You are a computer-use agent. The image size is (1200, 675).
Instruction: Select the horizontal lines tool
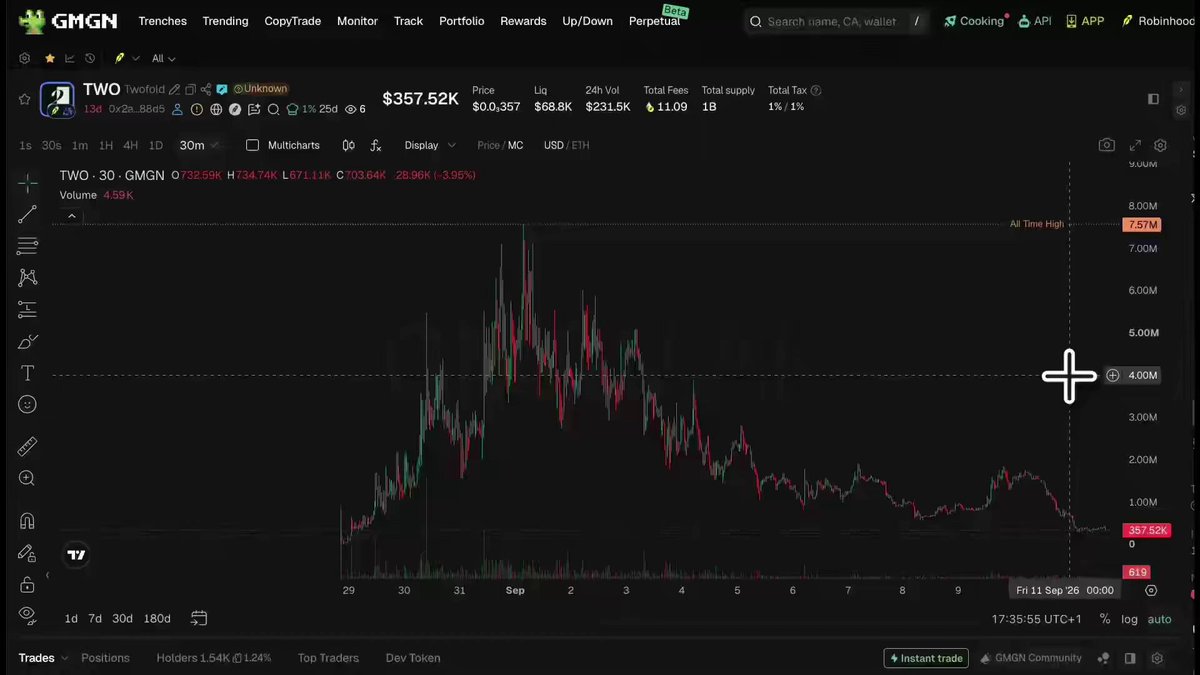(x=27, y=246)
